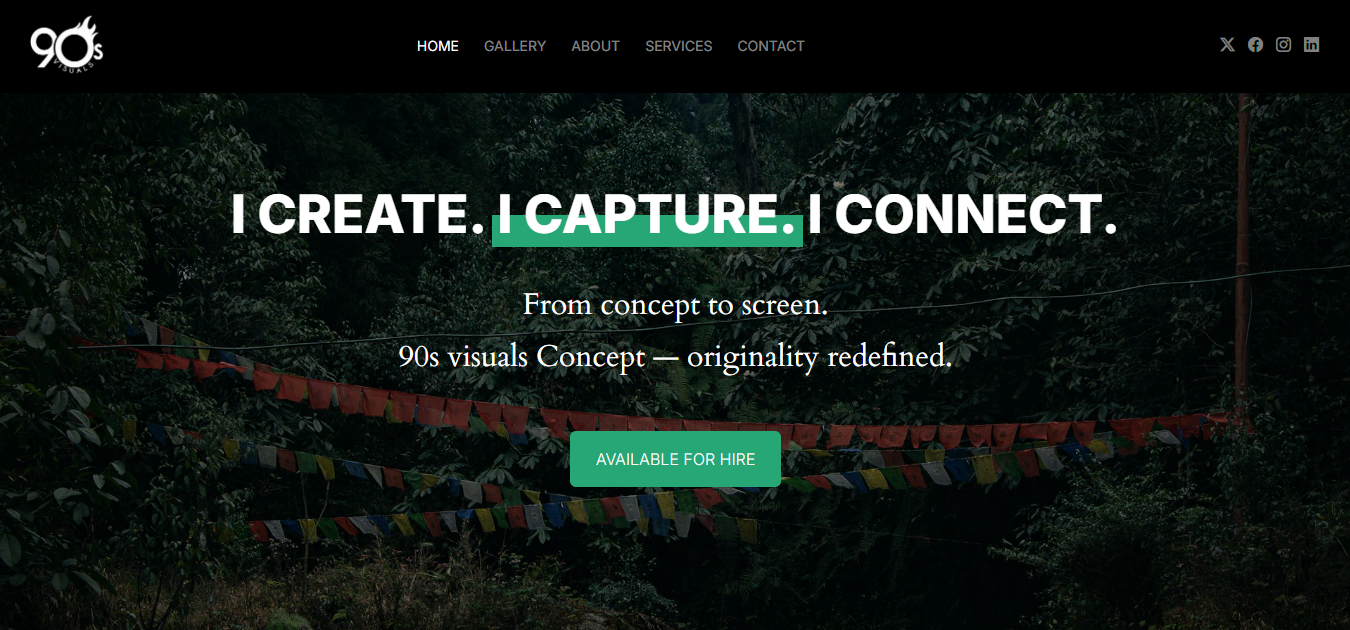1350x630 pixels.
Task: Open the Instagram profile icon
Action: (1283, 45)
